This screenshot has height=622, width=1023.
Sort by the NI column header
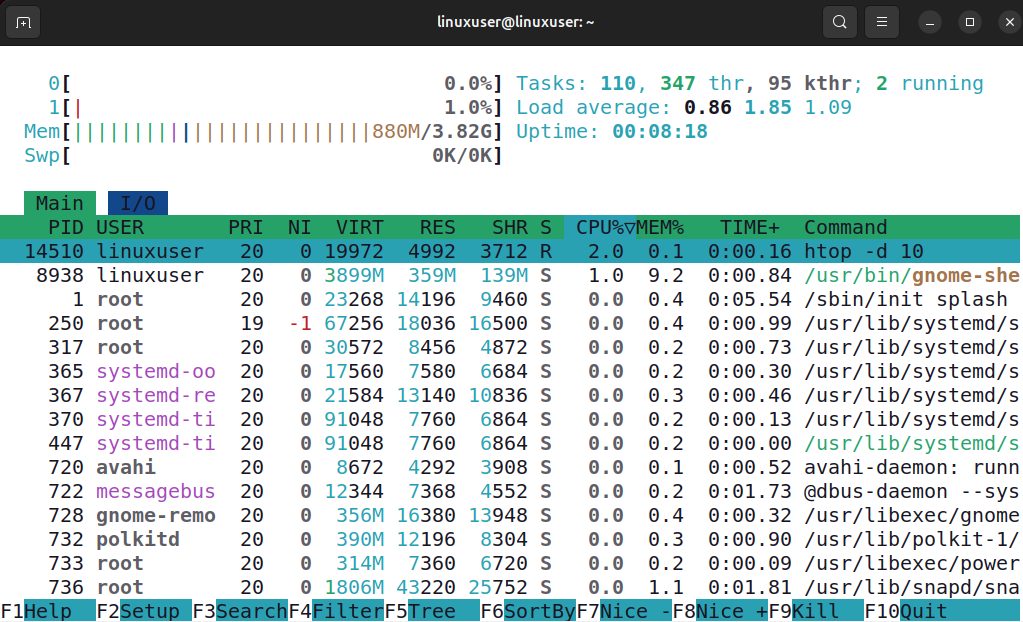click(299, 227)
